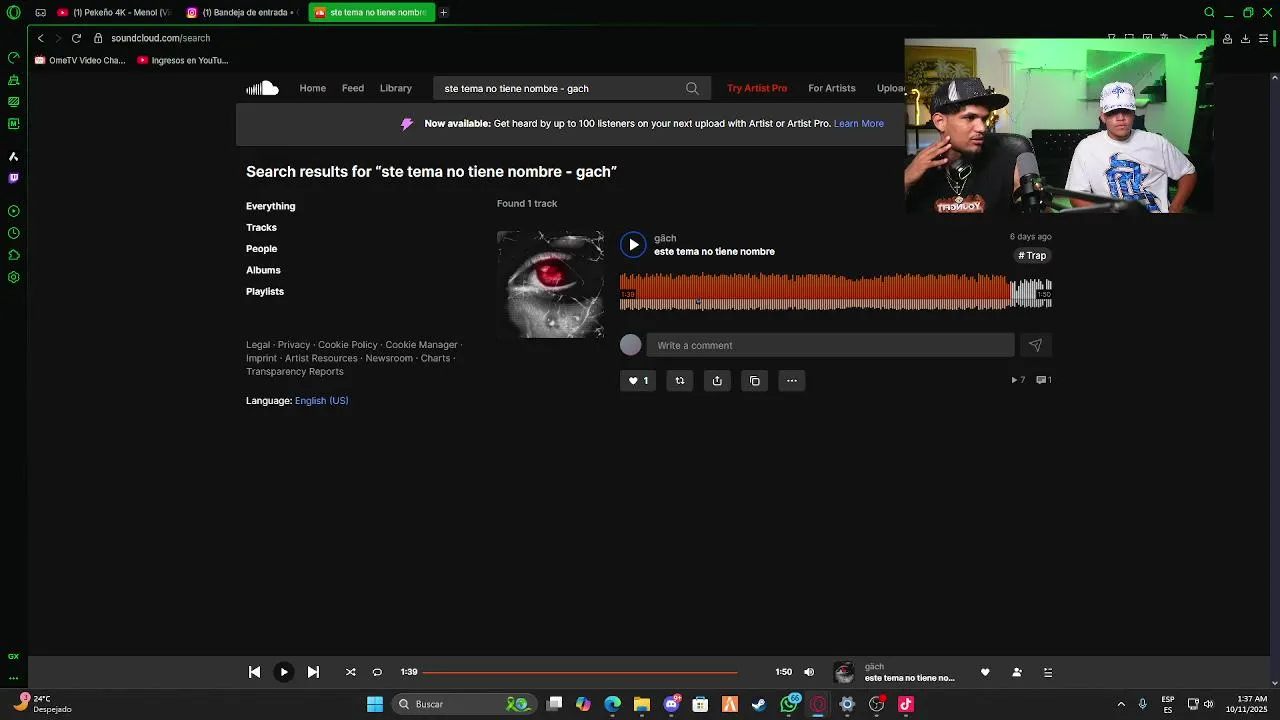The image size is (1280, 720).
Task: Open GX Corner gamepad icon in the tab bar
Action: coord(40,12)
